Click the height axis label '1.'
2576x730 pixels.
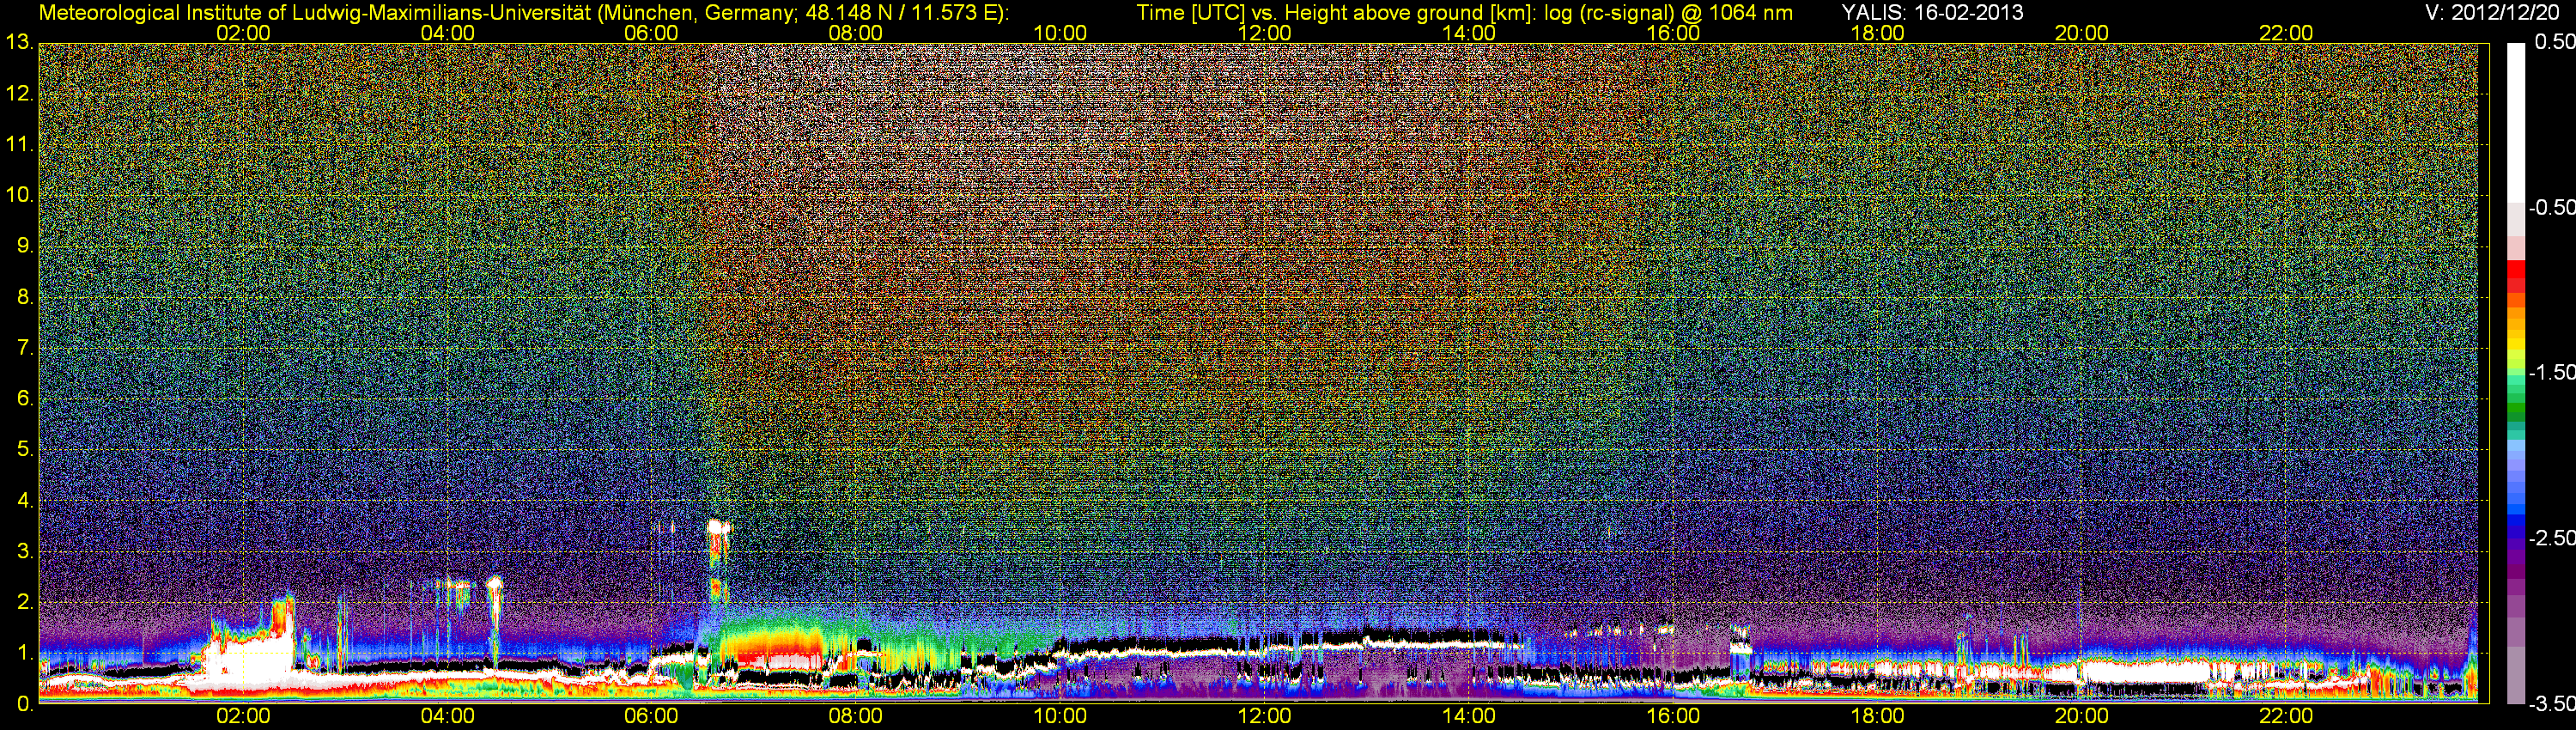point(24,653)
